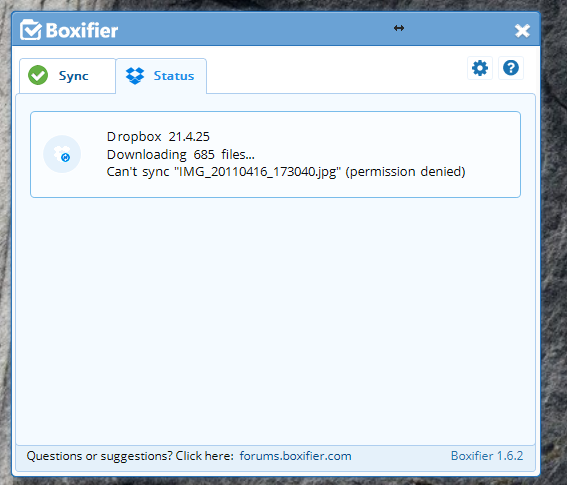Click the Downloading 685 files status text
This screenshot has width=567, height=485.
pos(180,154)
